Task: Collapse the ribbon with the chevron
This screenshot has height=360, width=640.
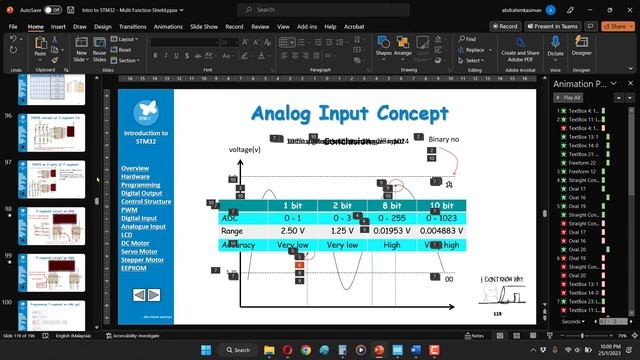Action: pos(631,69)
